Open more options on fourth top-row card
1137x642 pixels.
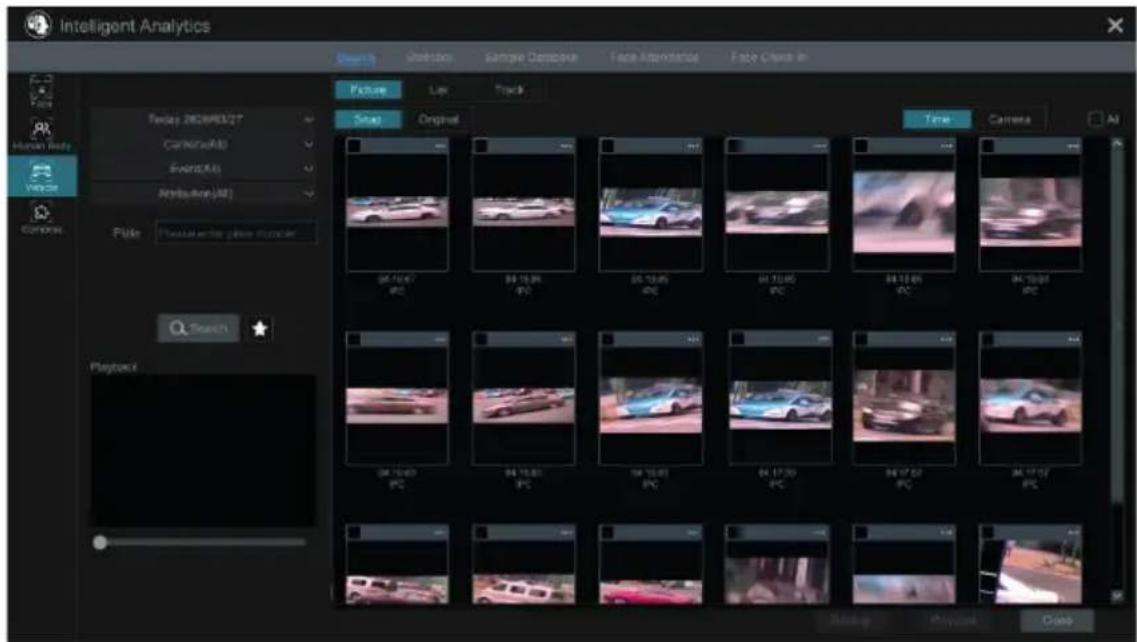(820, 147)
